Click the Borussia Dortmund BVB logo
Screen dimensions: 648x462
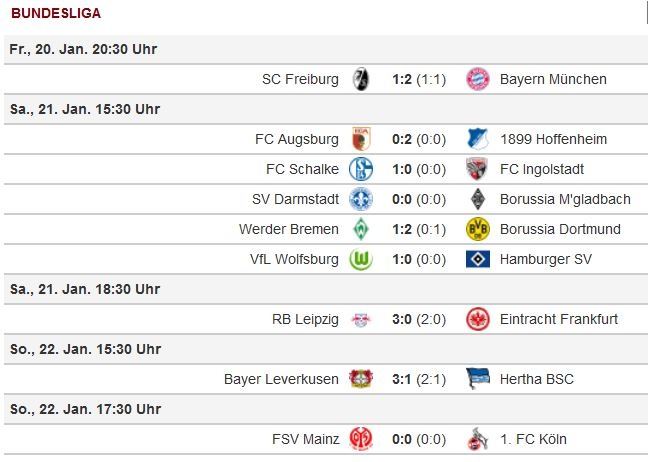point(477,229)
